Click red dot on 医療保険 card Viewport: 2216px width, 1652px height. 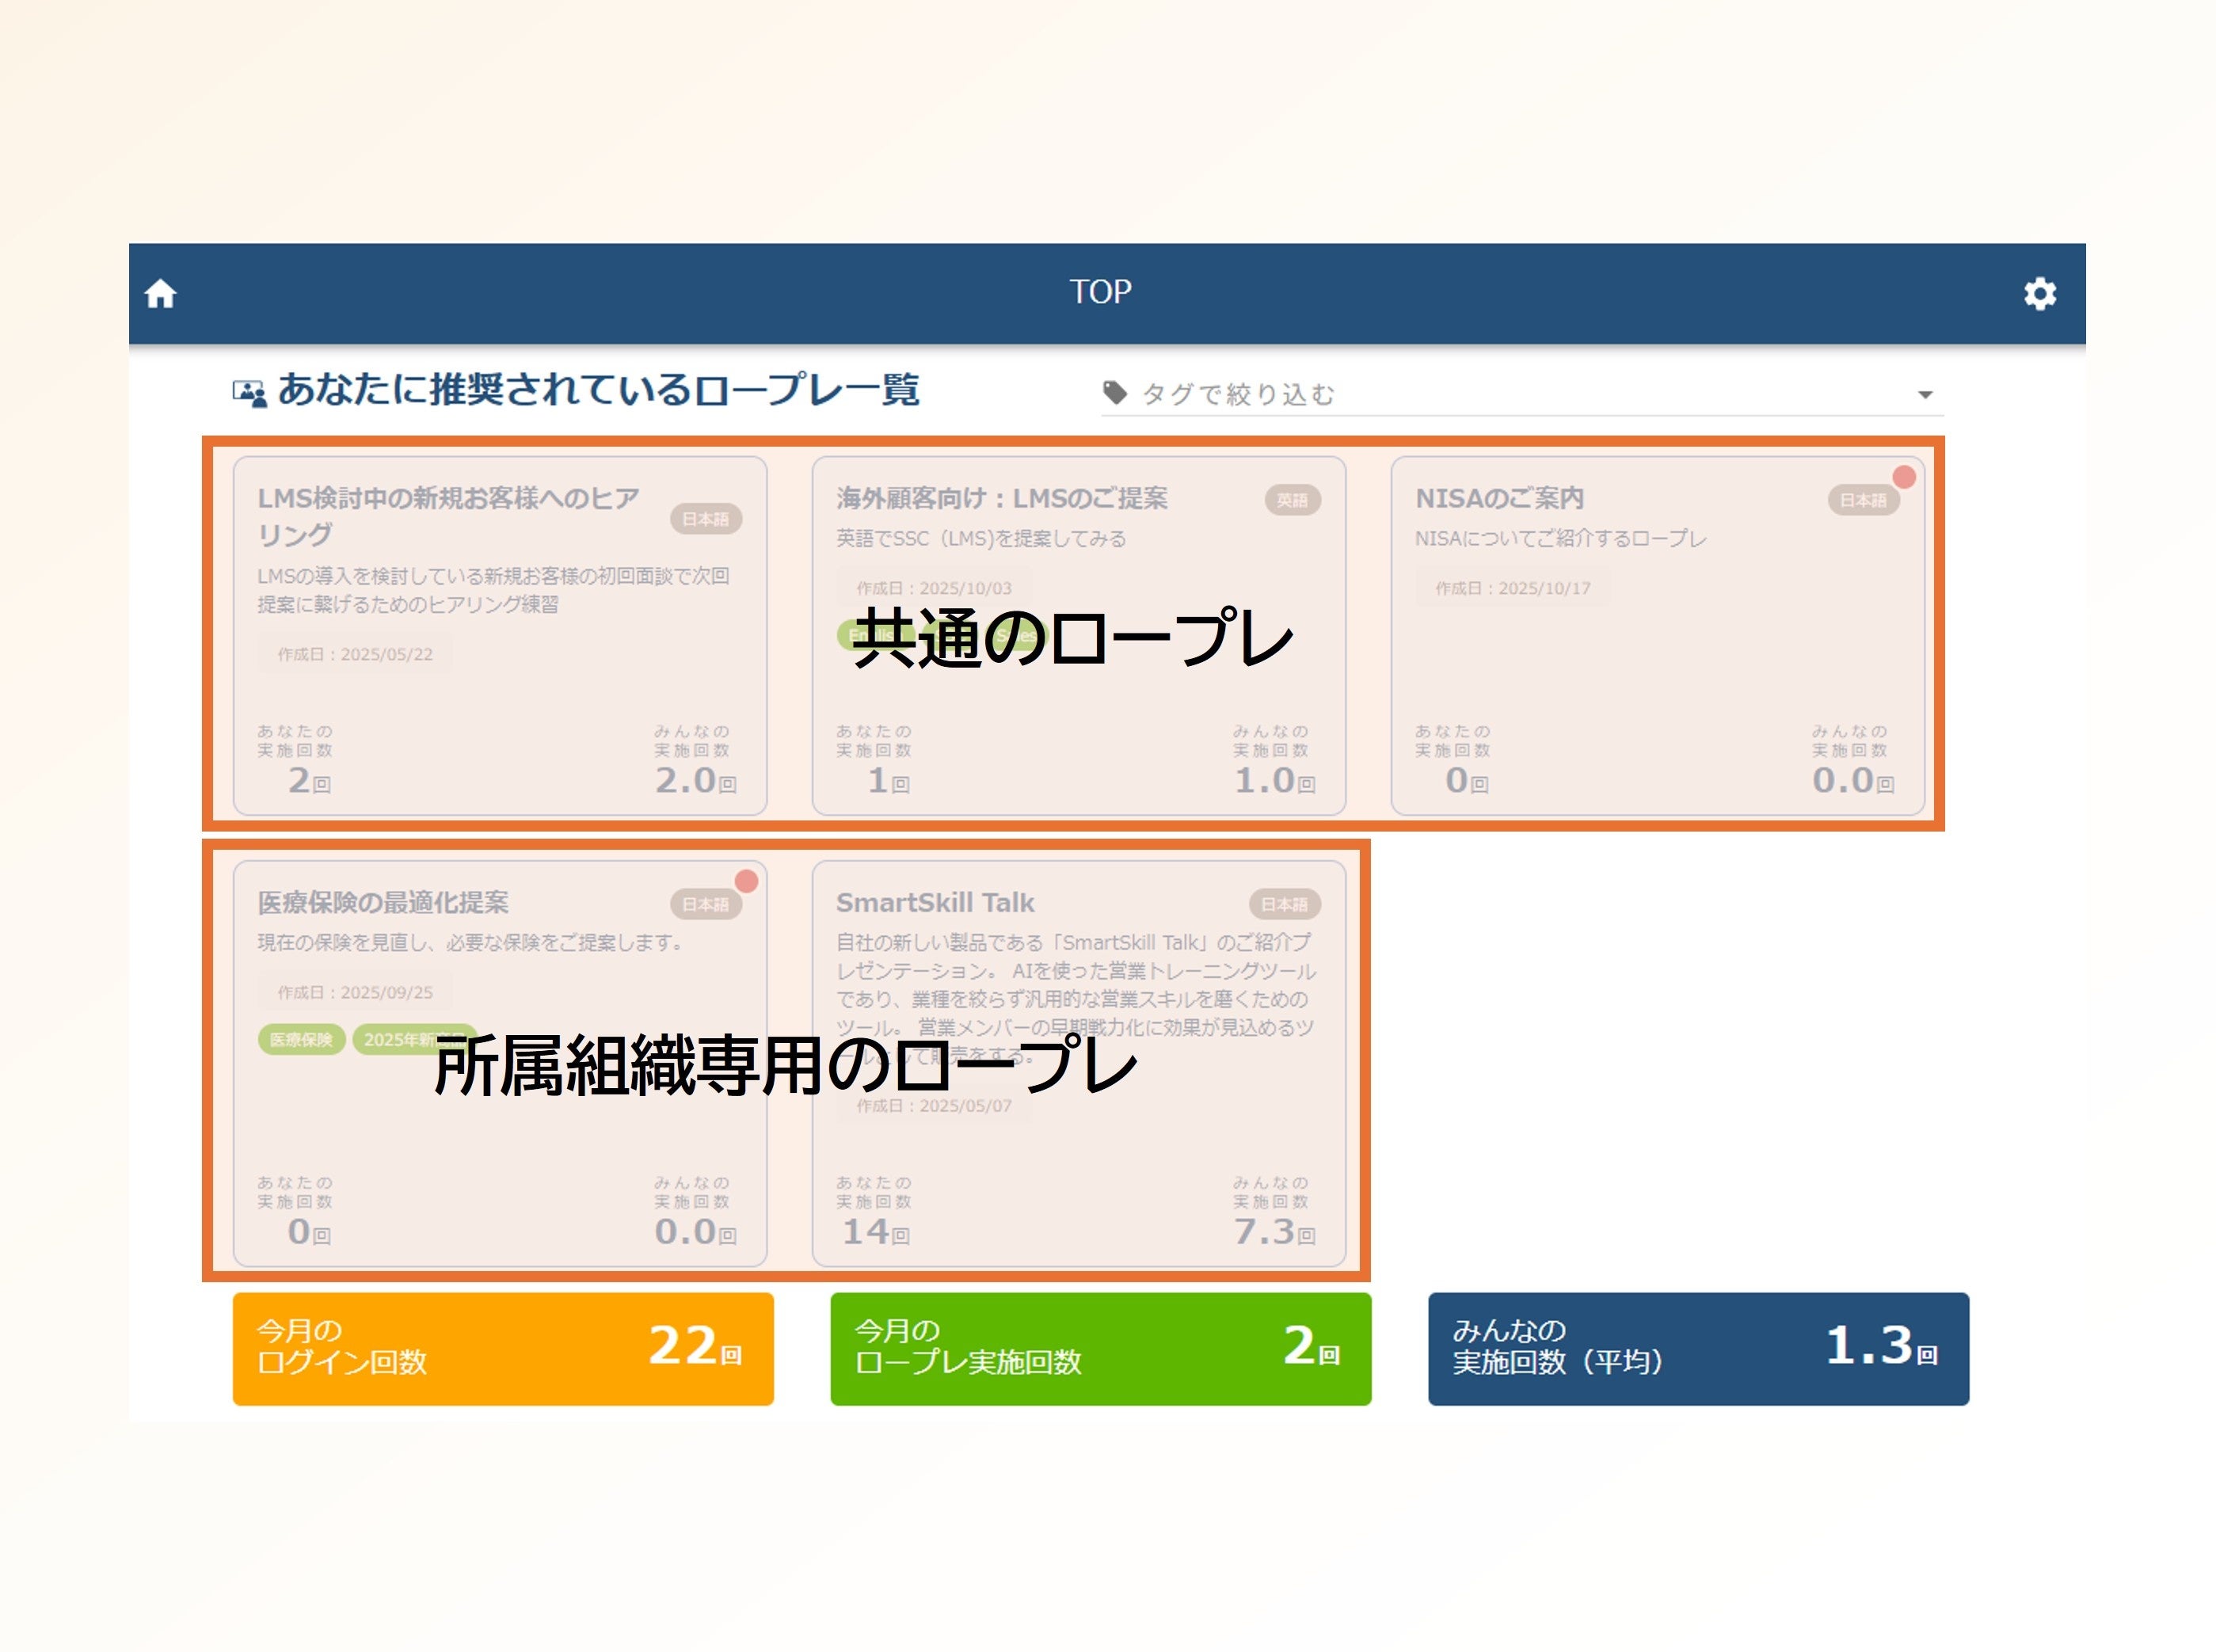click(746, 881)
